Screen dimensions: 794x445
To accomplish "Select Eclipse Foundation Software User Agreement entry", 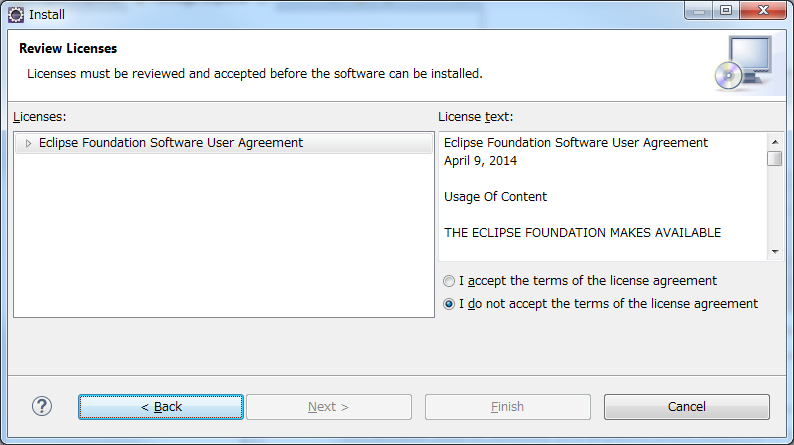I will (171, 143).
